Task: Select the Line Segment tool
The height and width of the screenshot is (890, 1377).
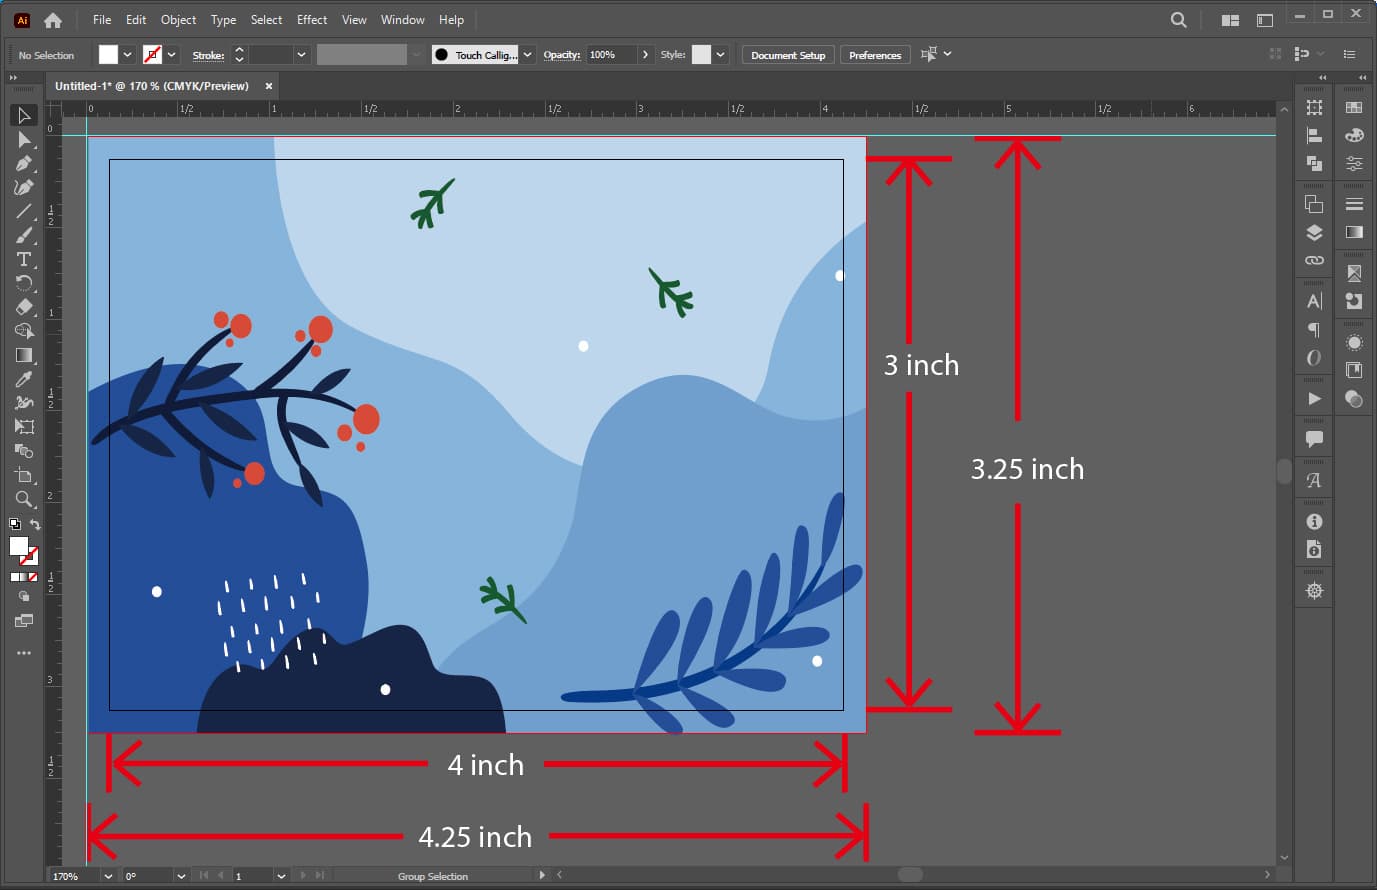Action: tap(24, 211)
